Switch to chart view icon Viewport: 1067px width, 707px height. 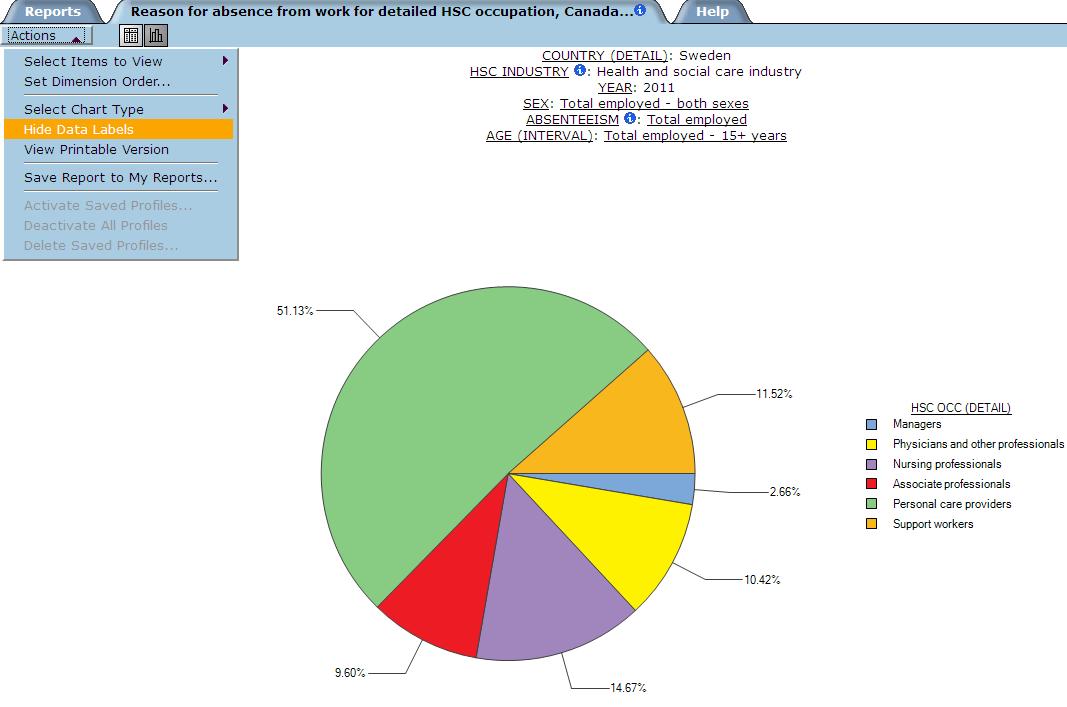[156, 36]
